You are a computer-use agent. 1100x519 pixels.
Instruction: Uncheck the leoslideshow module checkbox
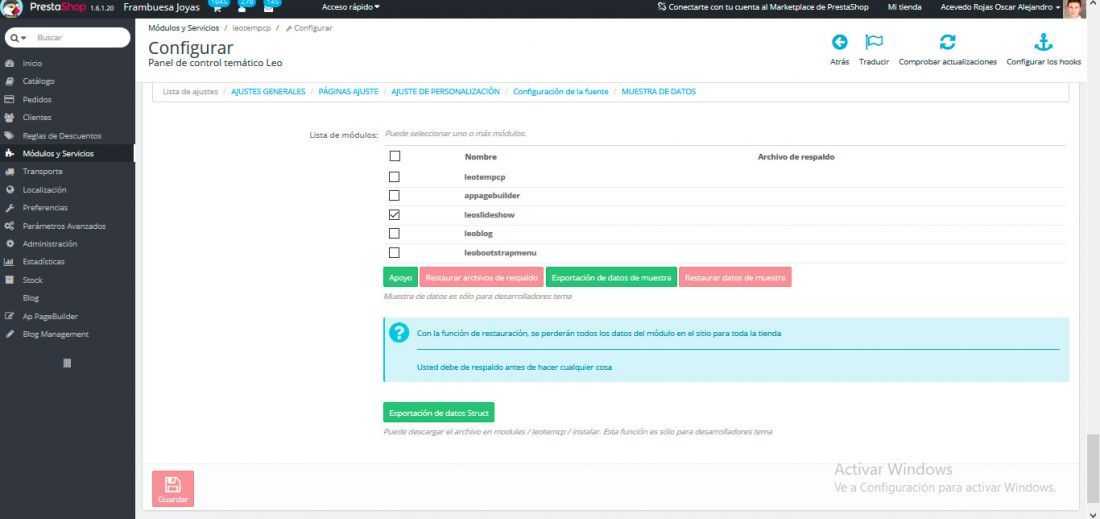[394, 215]
